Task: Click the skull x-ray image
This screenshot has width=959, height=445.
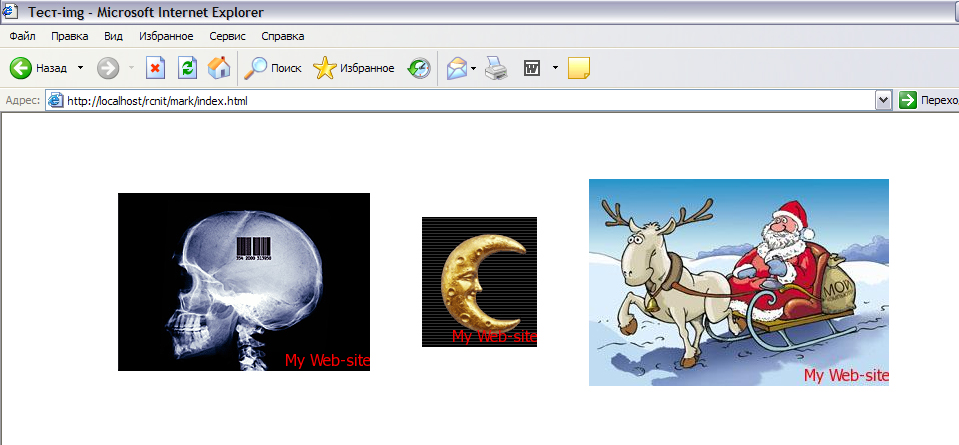Action: click(244, 282)
